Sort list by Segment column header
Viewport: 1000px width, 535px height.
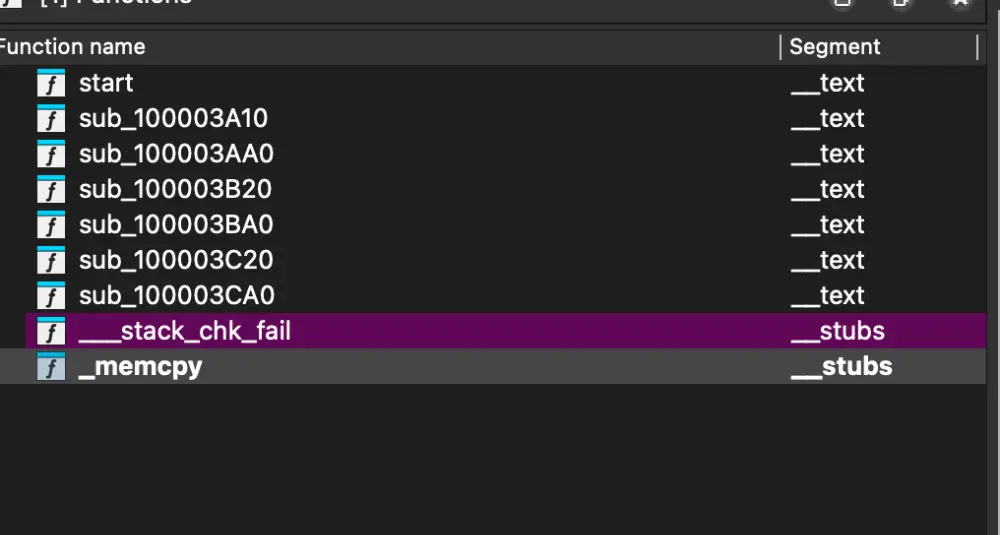point(835,47)
